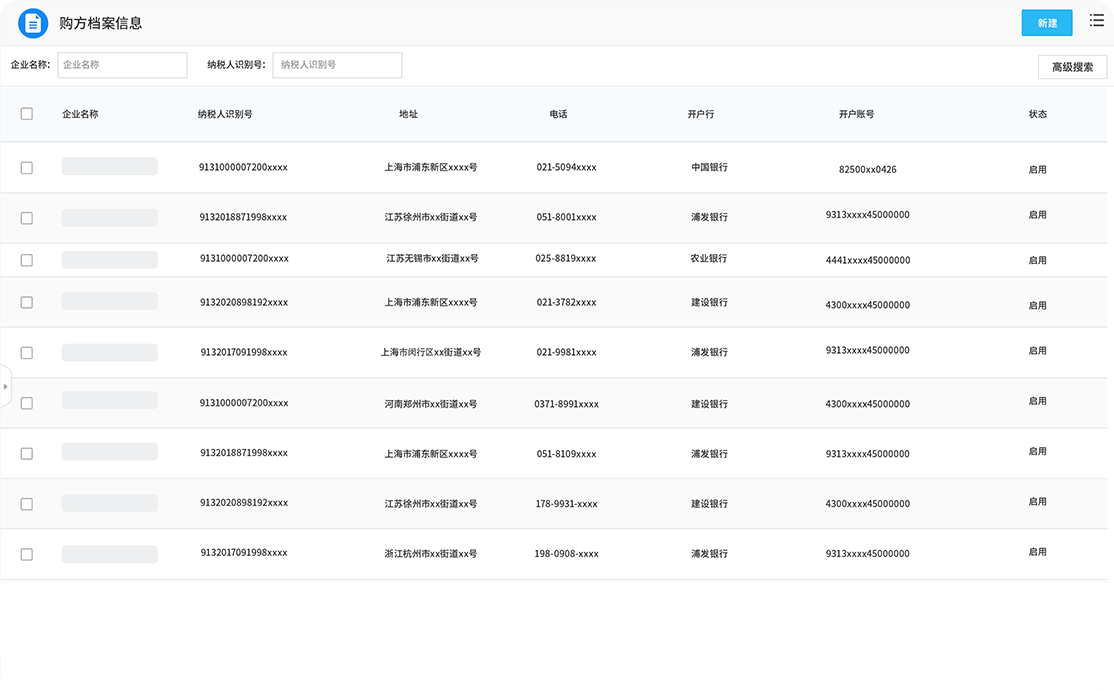Screen dimensions: 1114x691
Task: Toggle the select-all checkbox in table header
Action: point(27,114)
